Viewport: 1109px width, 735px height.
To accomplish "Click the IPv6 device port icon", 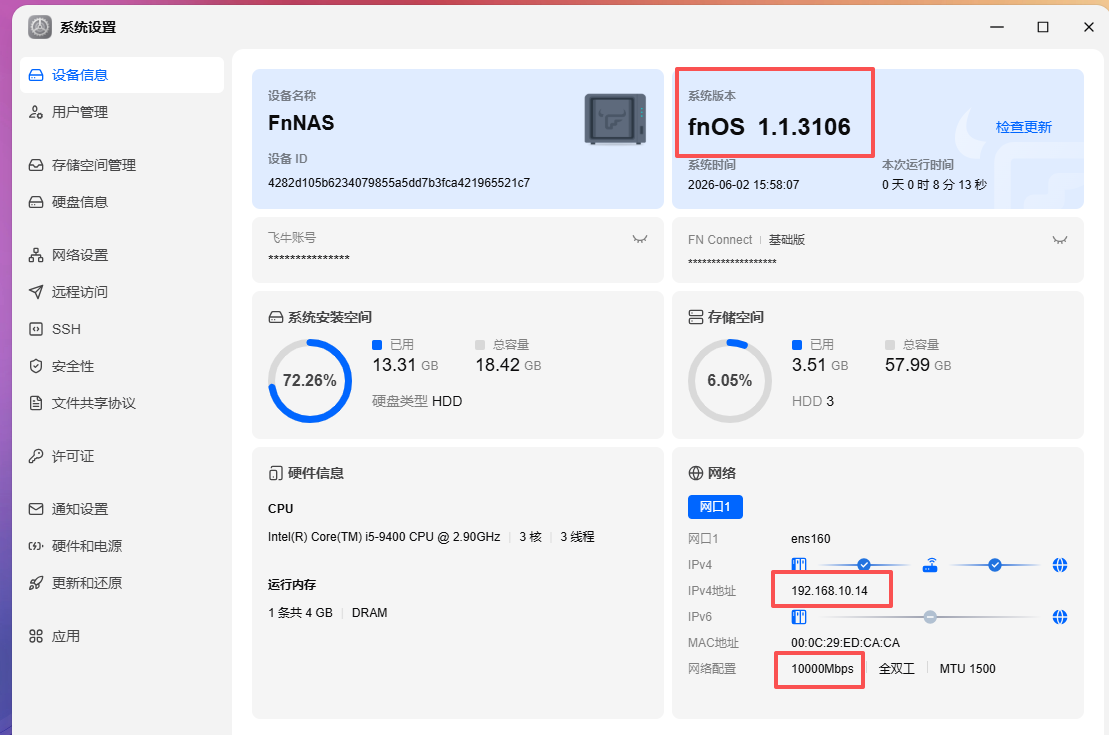I will [799, 617].
